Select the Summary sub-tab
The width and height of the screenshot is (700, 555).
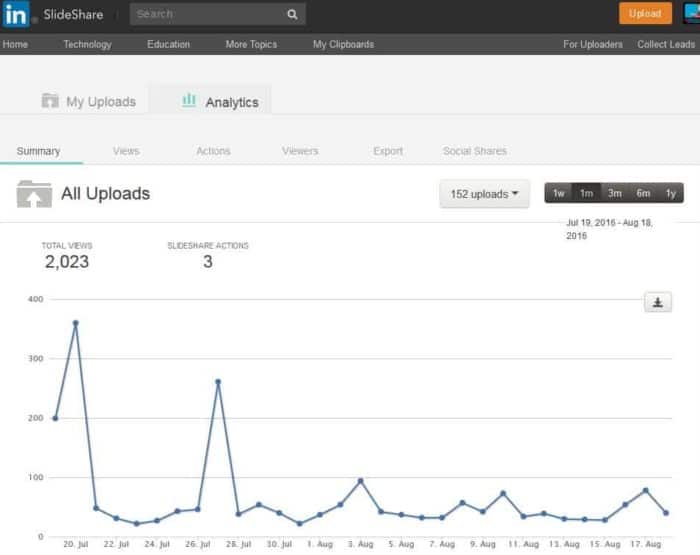38,151
